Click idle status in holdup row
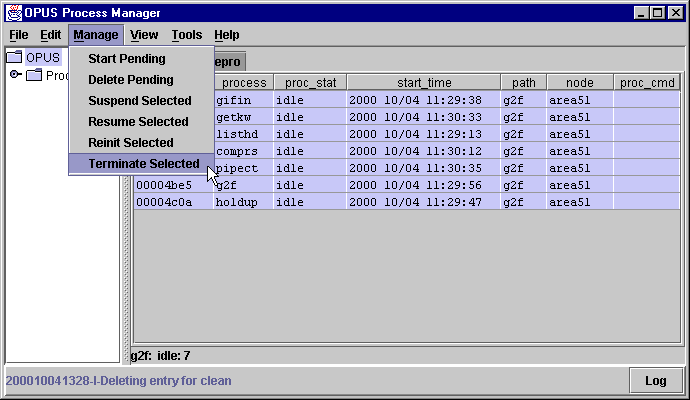Image resolution: width=690 pixels, height=400 pixels. tap(310, 202)
